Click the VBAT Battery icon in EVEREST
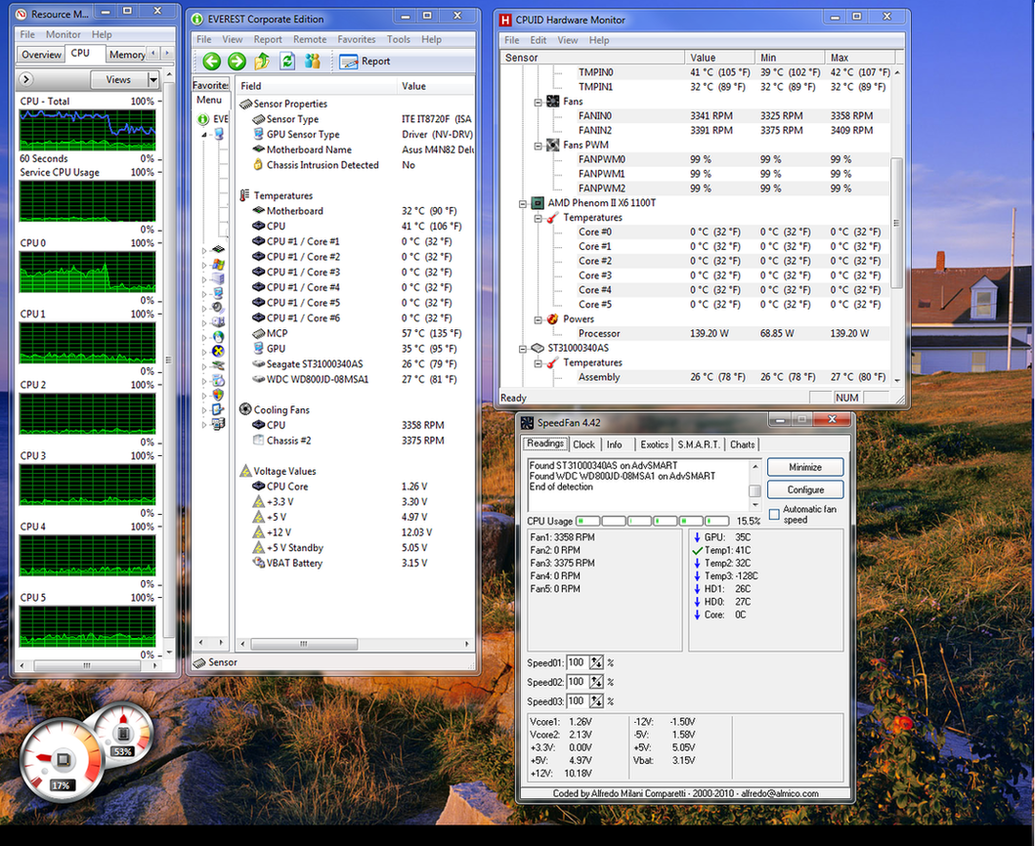Image resolution: width=1035 pixels, height=846 pixels. pos(259,563)
